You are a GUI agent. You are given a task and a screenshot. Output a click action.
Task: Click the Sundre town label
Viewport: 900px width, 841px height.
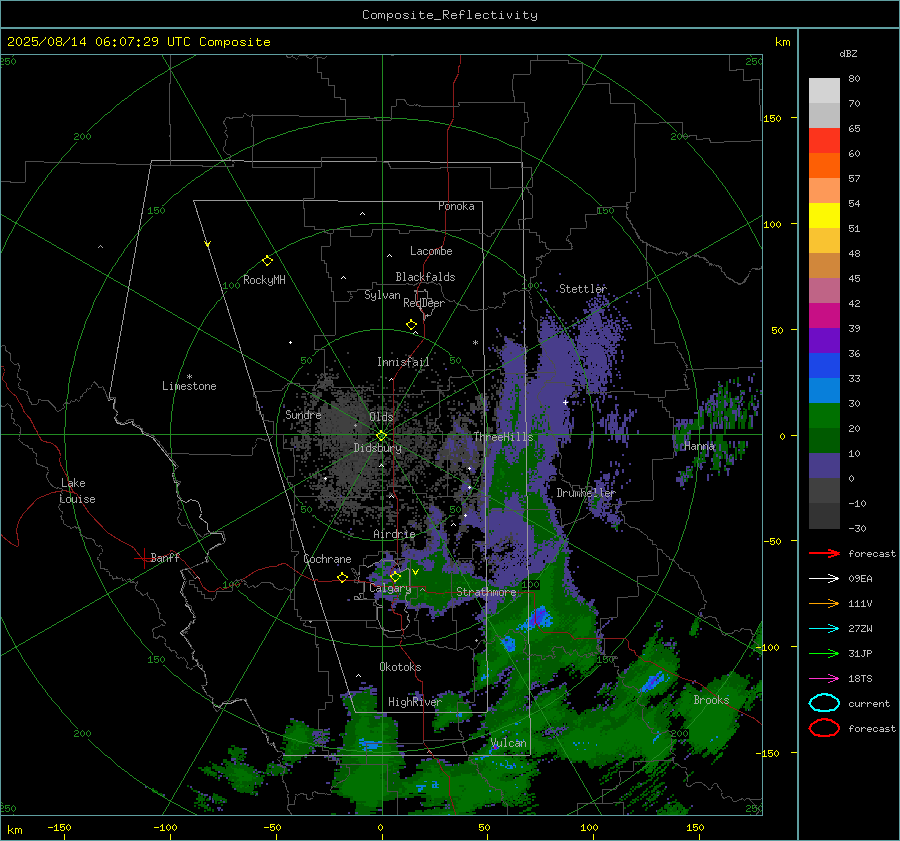click(303, 414)
